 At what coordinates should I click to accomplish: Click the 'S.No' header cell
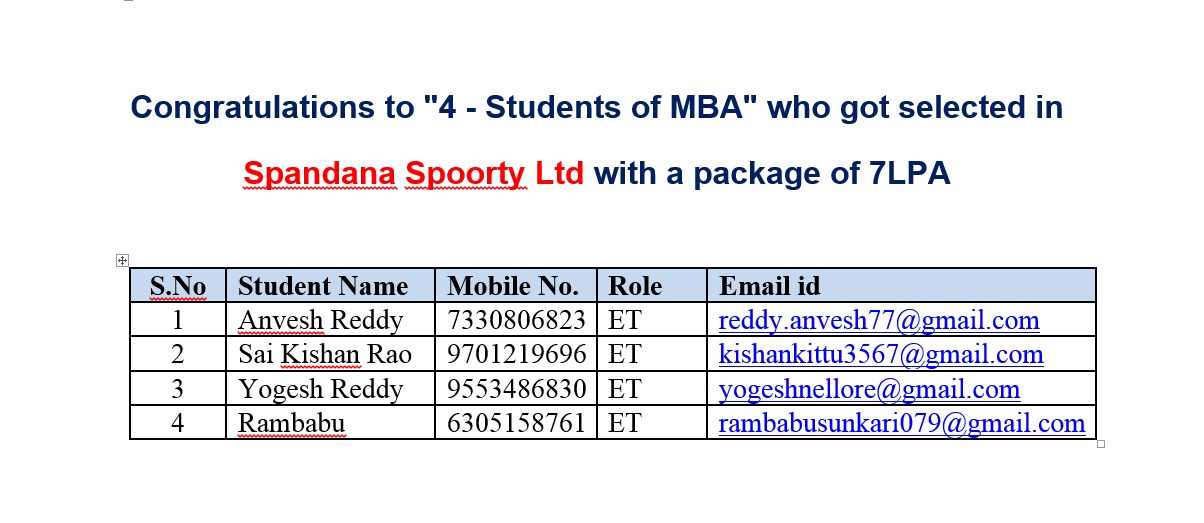pyautogui.click(x=178, y=286)
